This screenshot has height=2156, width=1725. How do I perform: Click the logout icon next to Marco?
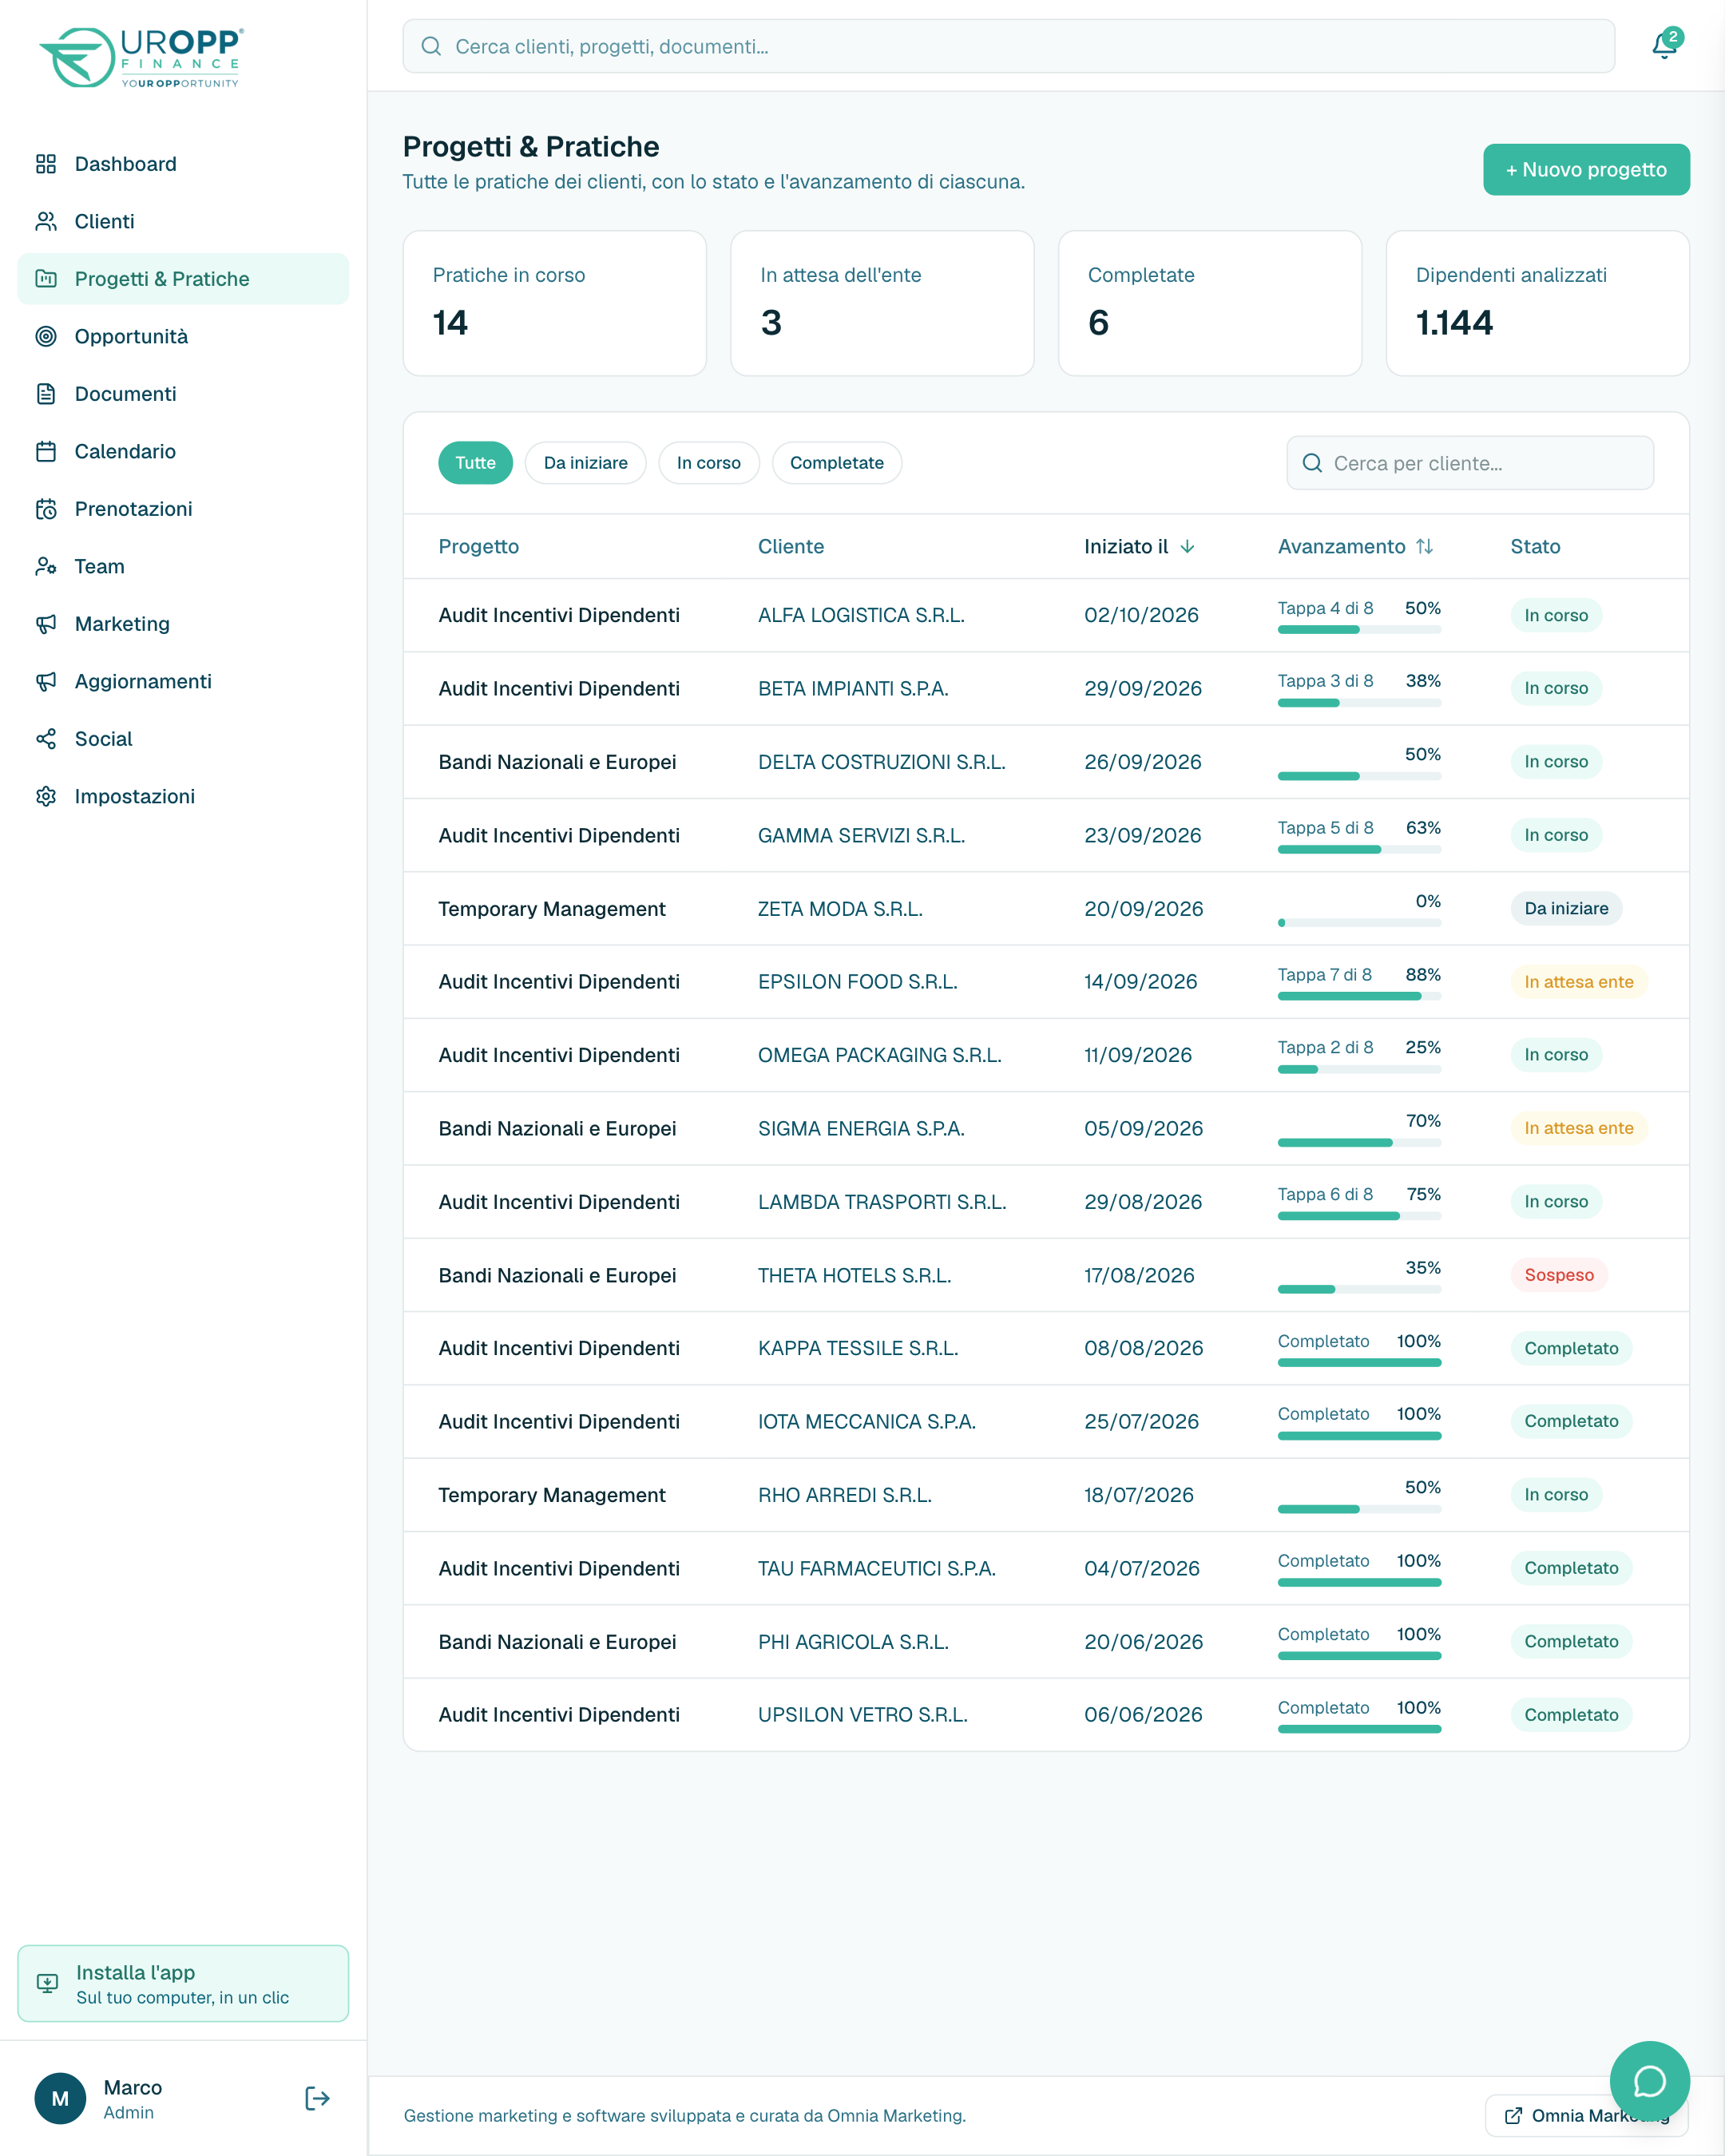[317, 2098]
